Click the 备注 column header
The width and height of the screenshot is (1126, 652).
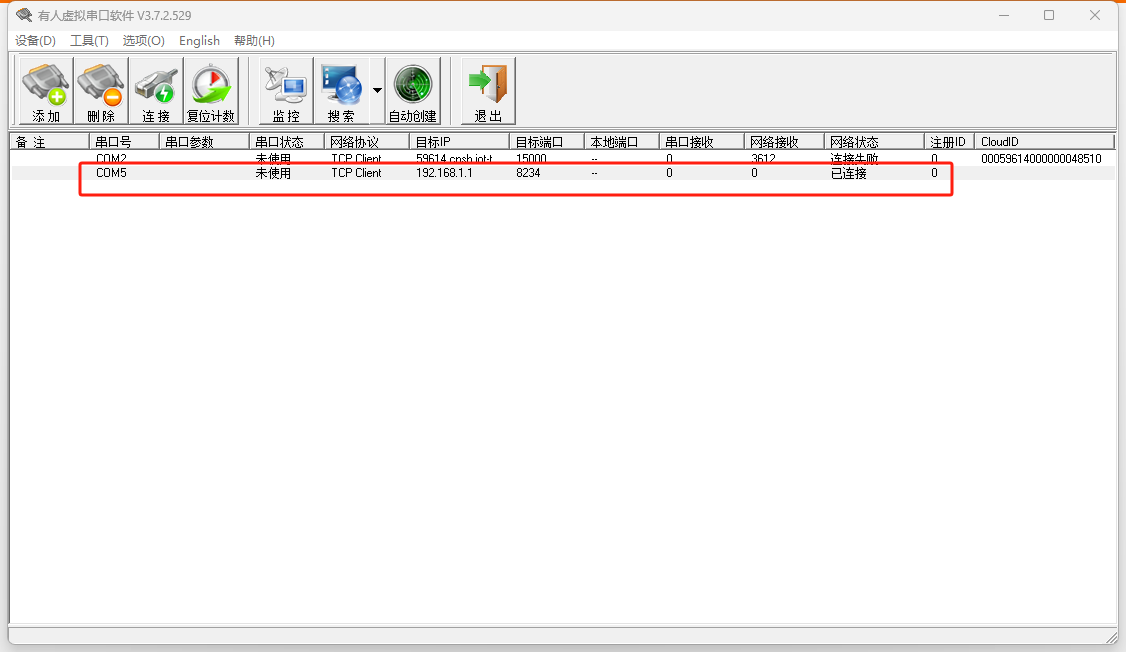[x=50, y=141]
